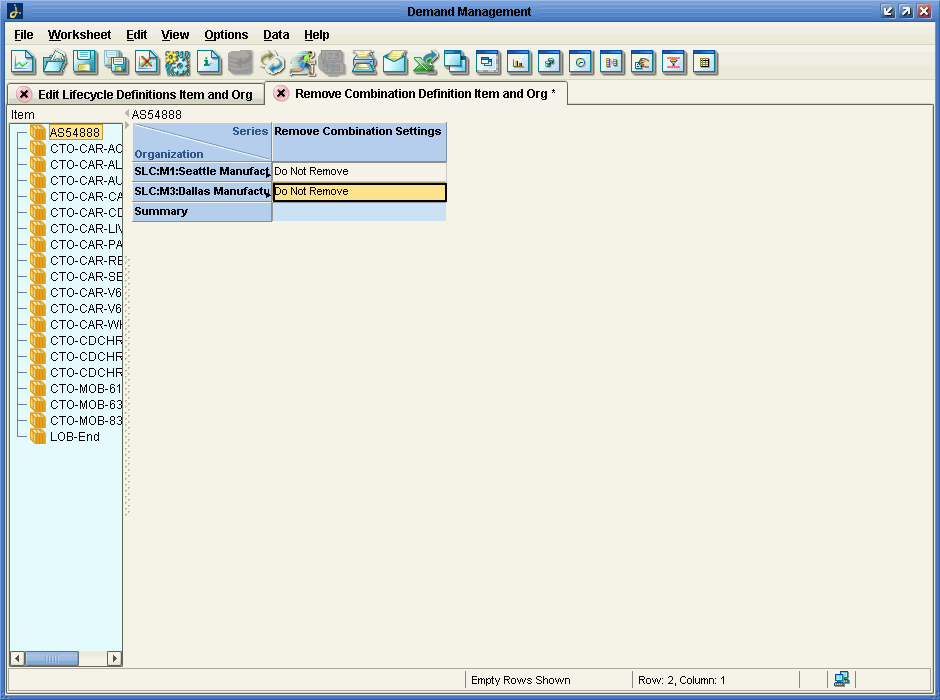Click the cascading windows icon
Screen dimensions: 940x700
(x=456, y=62)
